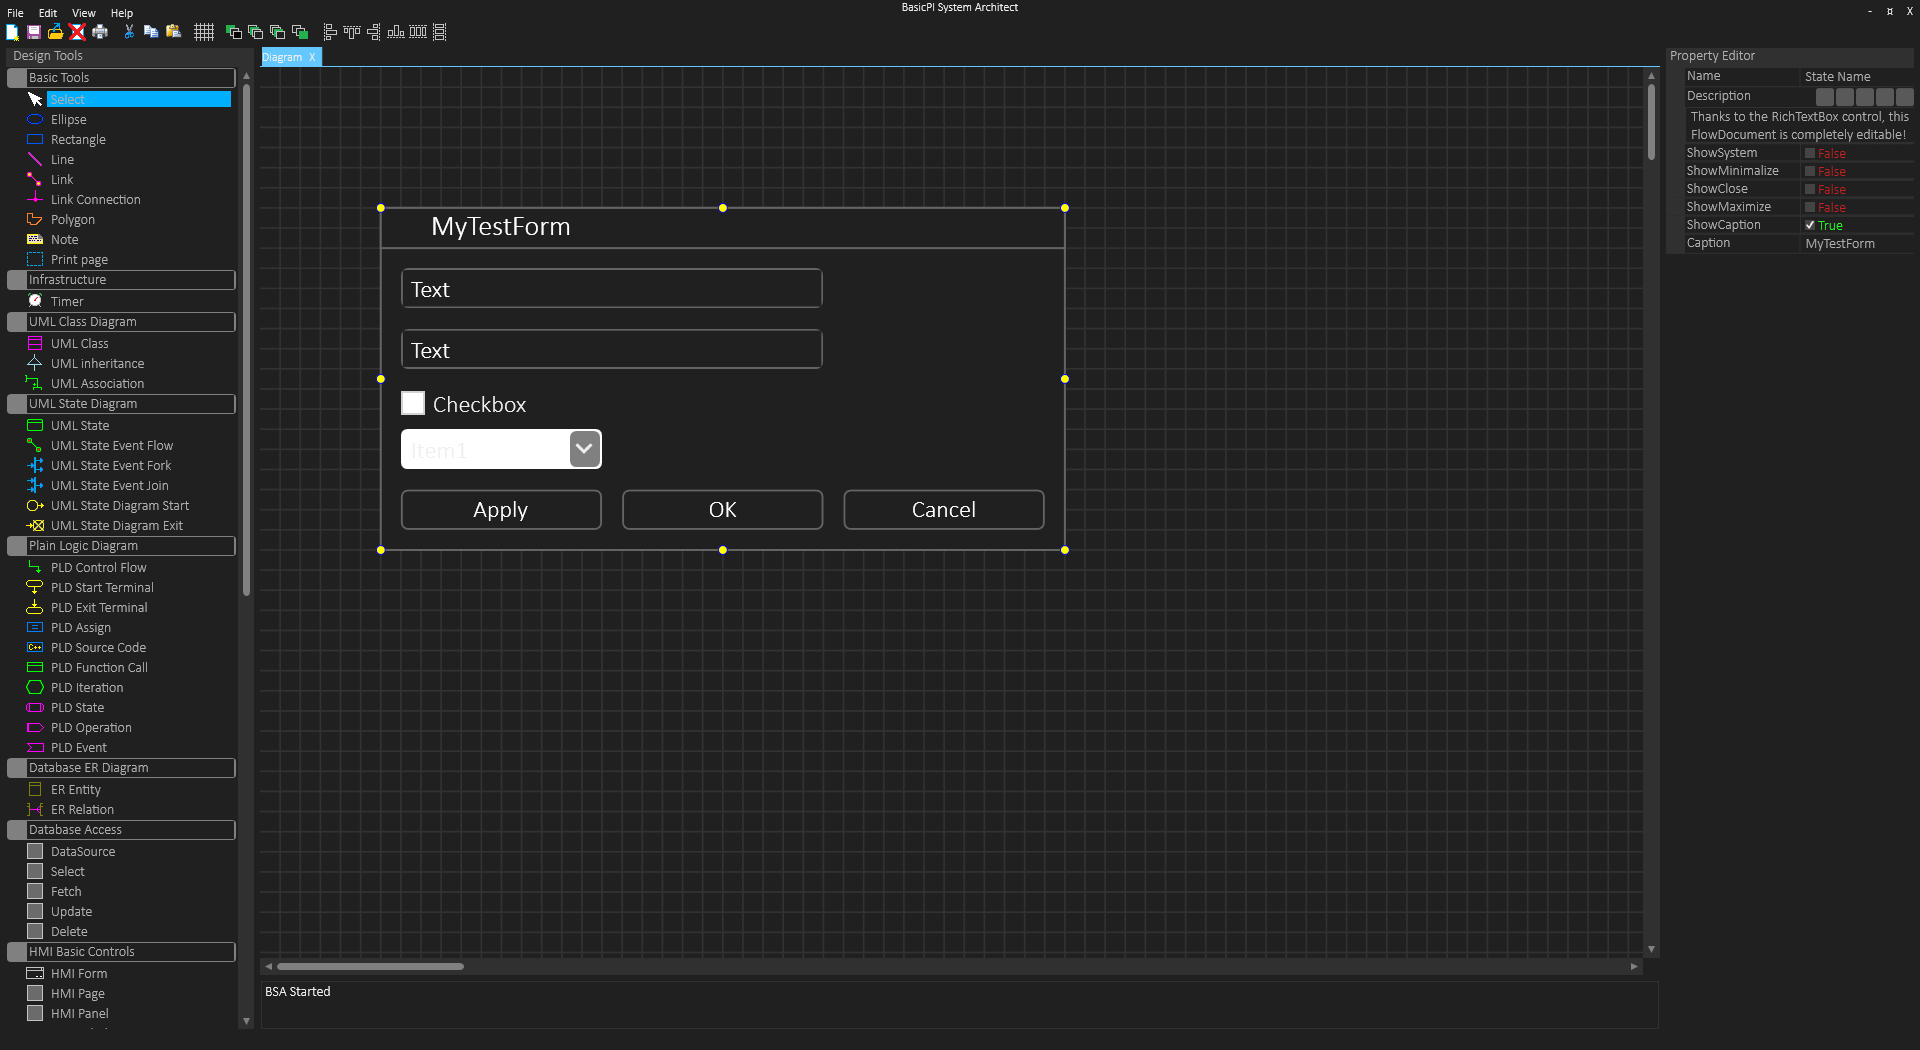The image size is (1920, 1050).
Task: Click the Design Tools panel scrollbar thumb
Action: coord(246,340)
